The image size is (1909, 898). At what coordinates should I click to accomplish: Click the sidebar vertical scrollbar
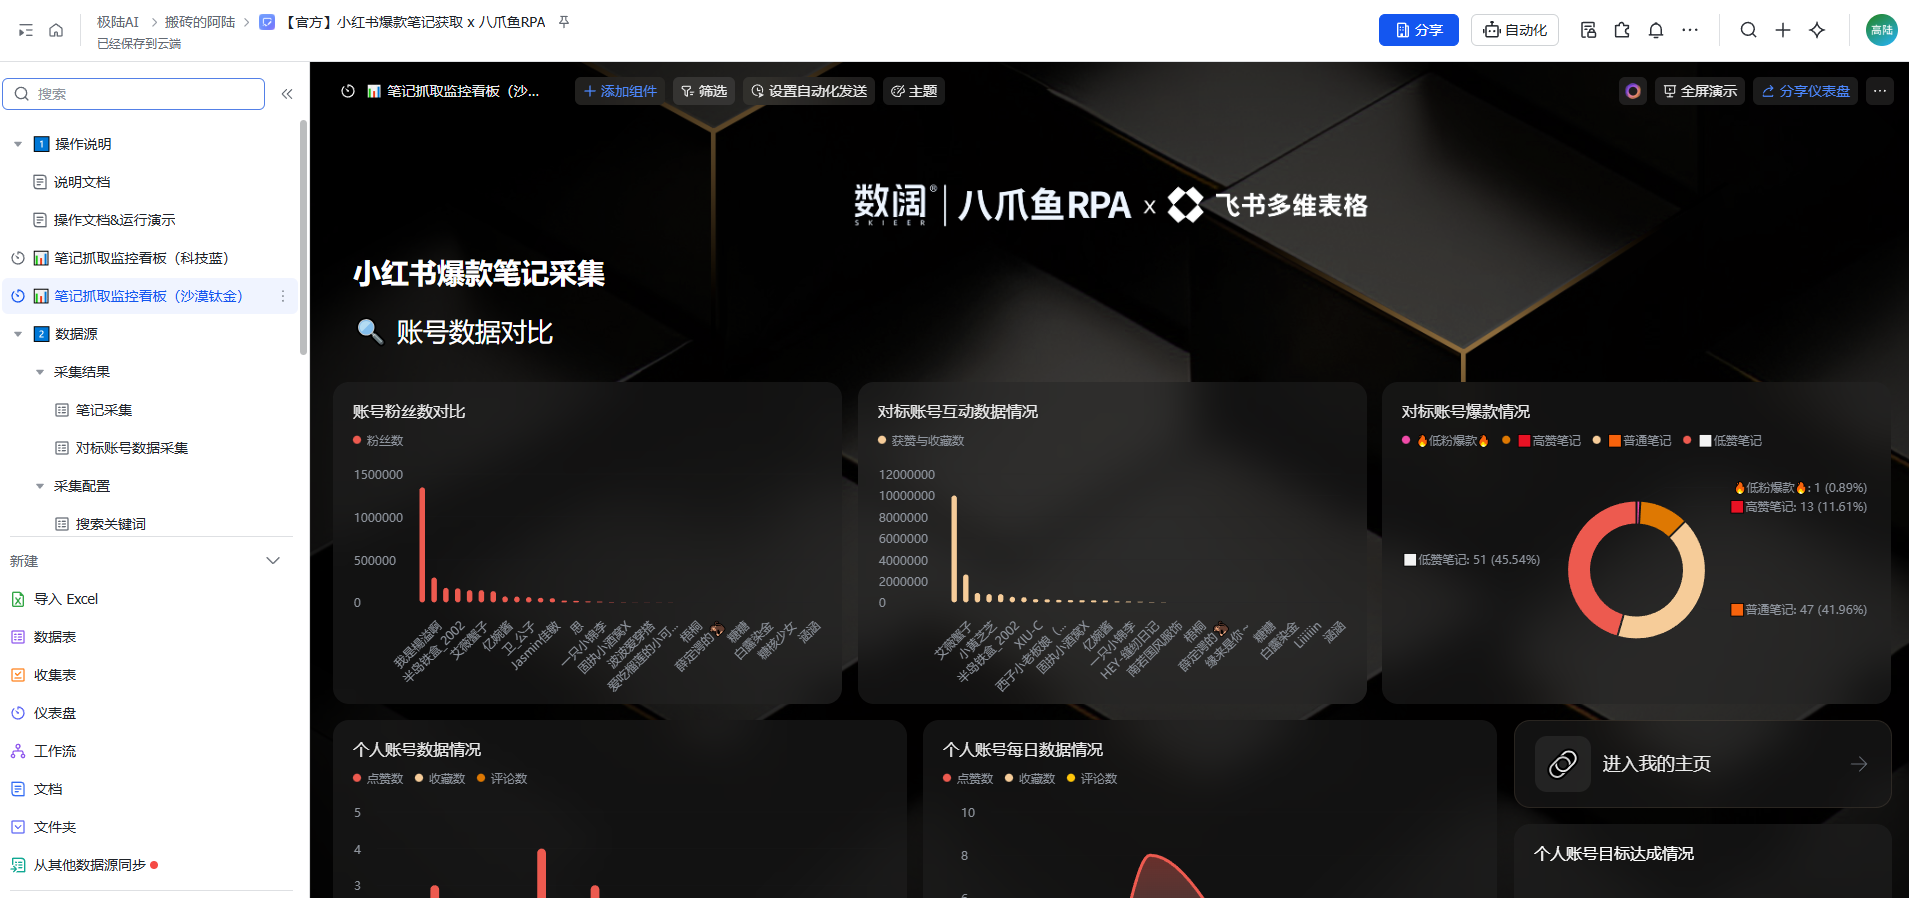tap(304, 237)
